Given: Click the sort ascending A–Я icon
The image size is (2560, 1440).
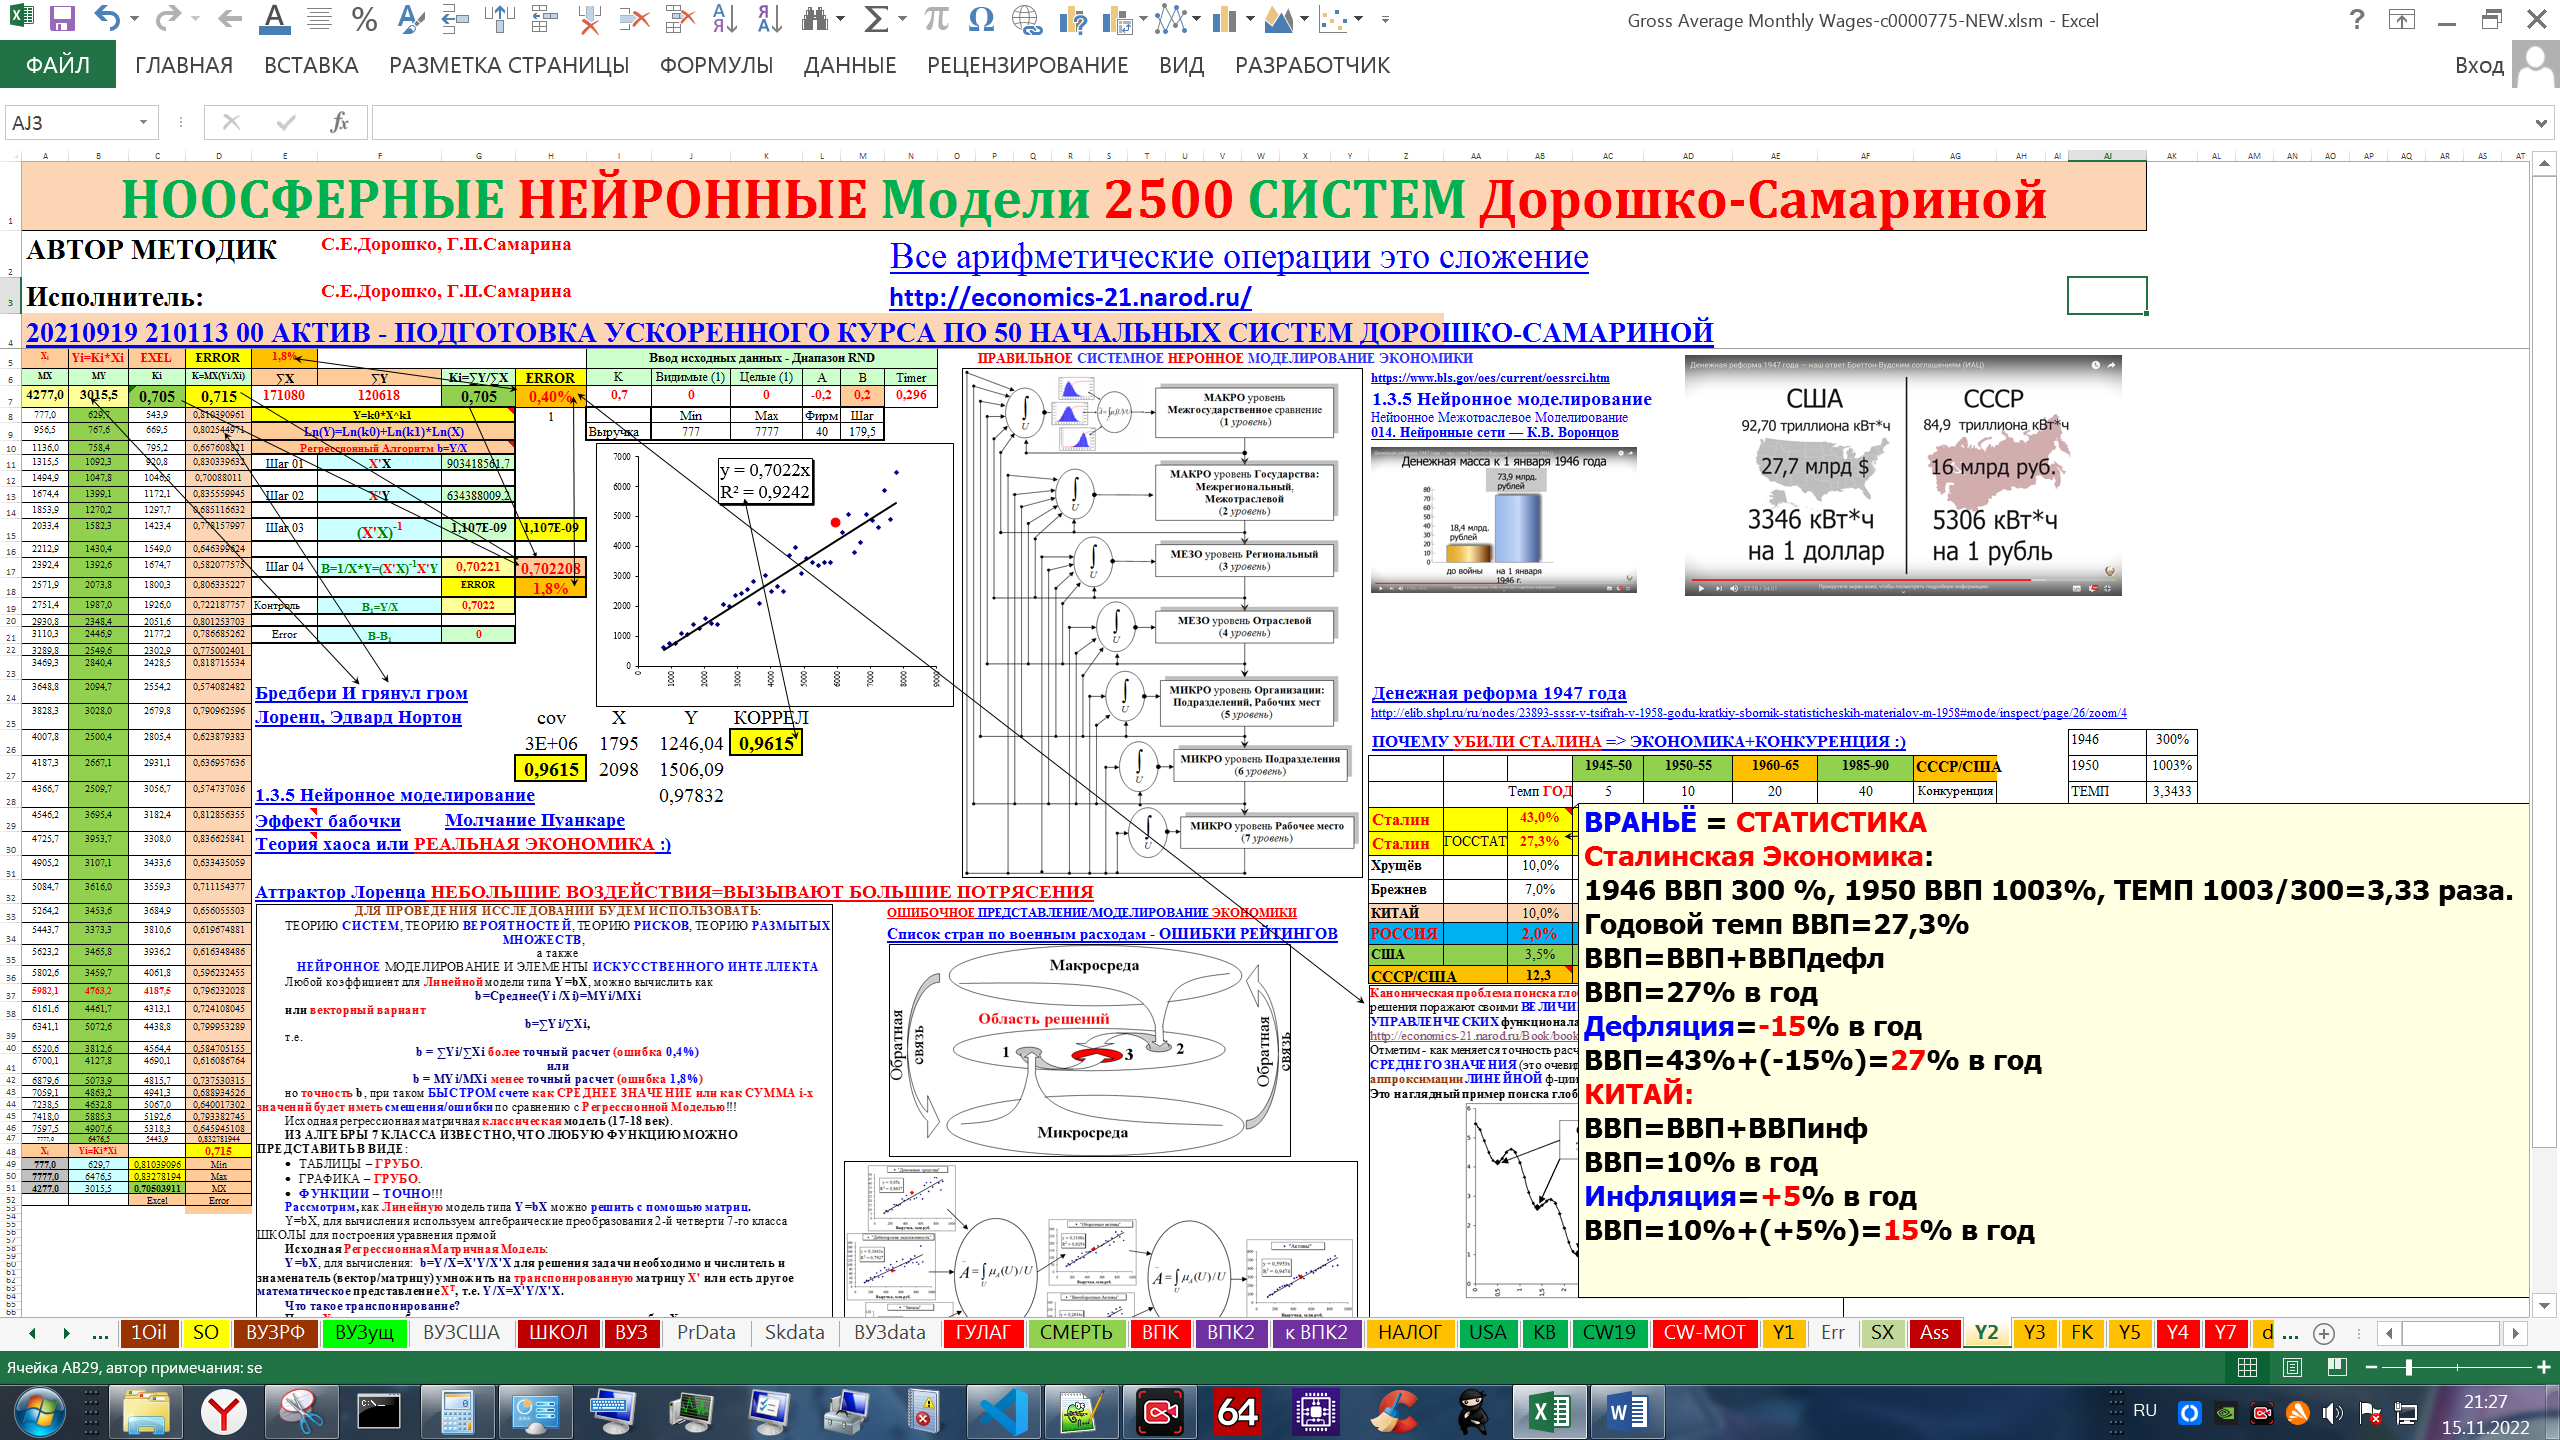Looking at the screenshot, I should pos(724,19).
